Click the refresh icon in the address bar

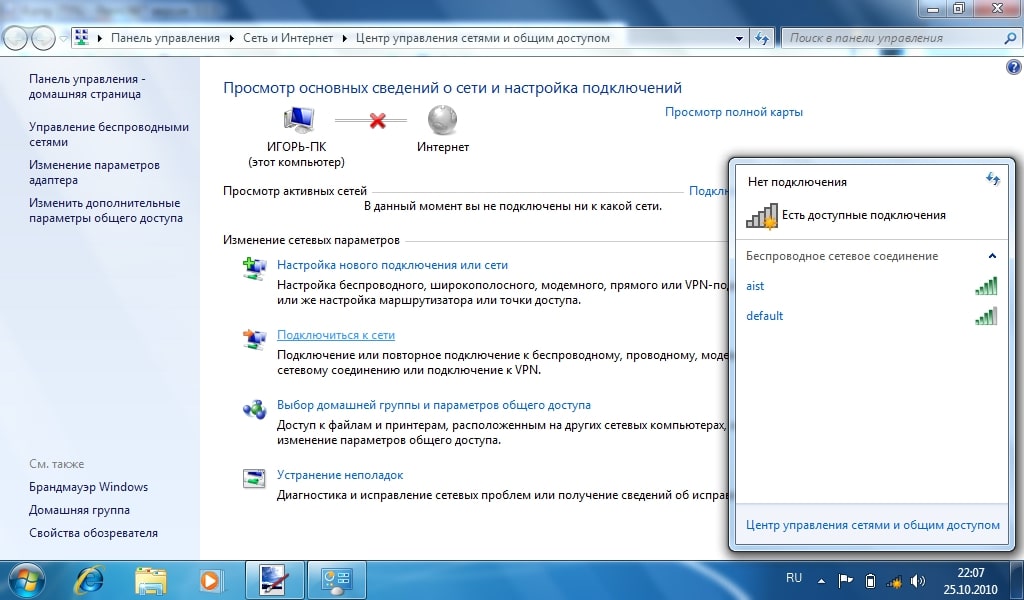pos(761,39)
